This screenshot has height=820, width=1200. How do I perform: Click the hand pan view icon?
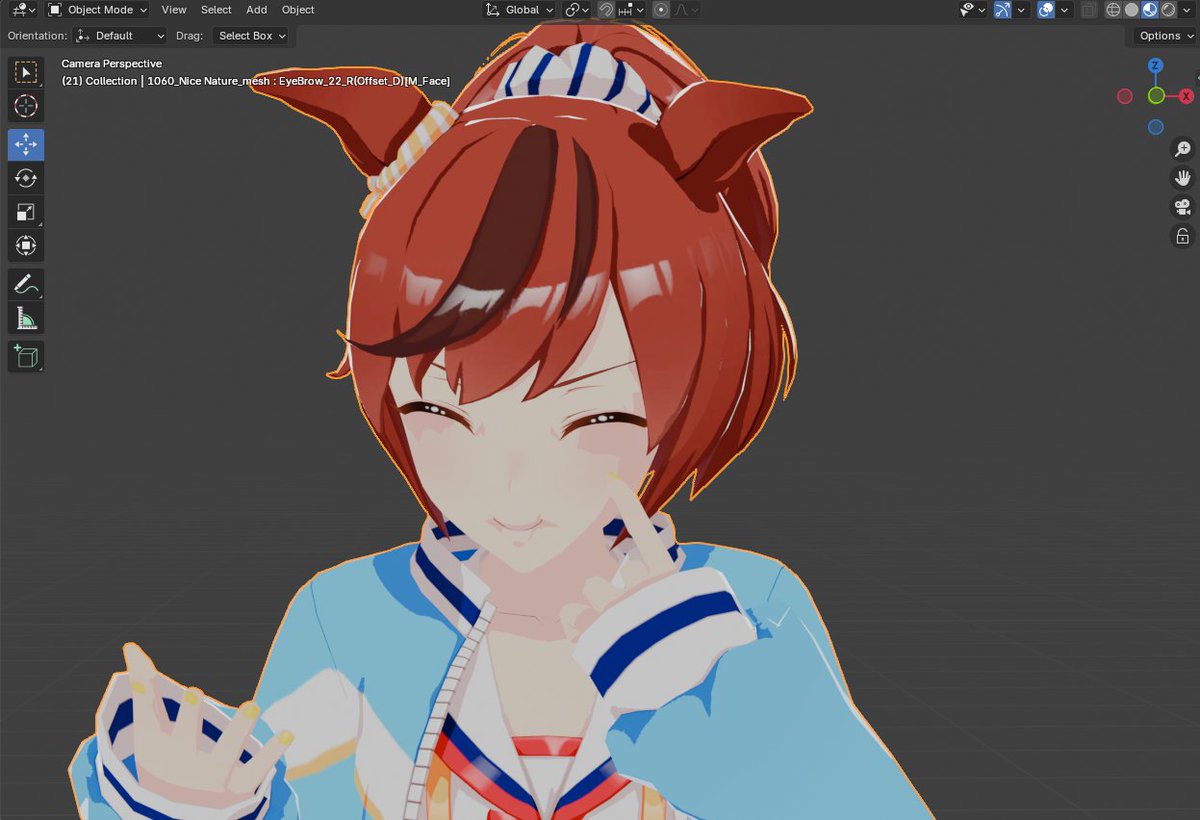(x=1183, y=178)
